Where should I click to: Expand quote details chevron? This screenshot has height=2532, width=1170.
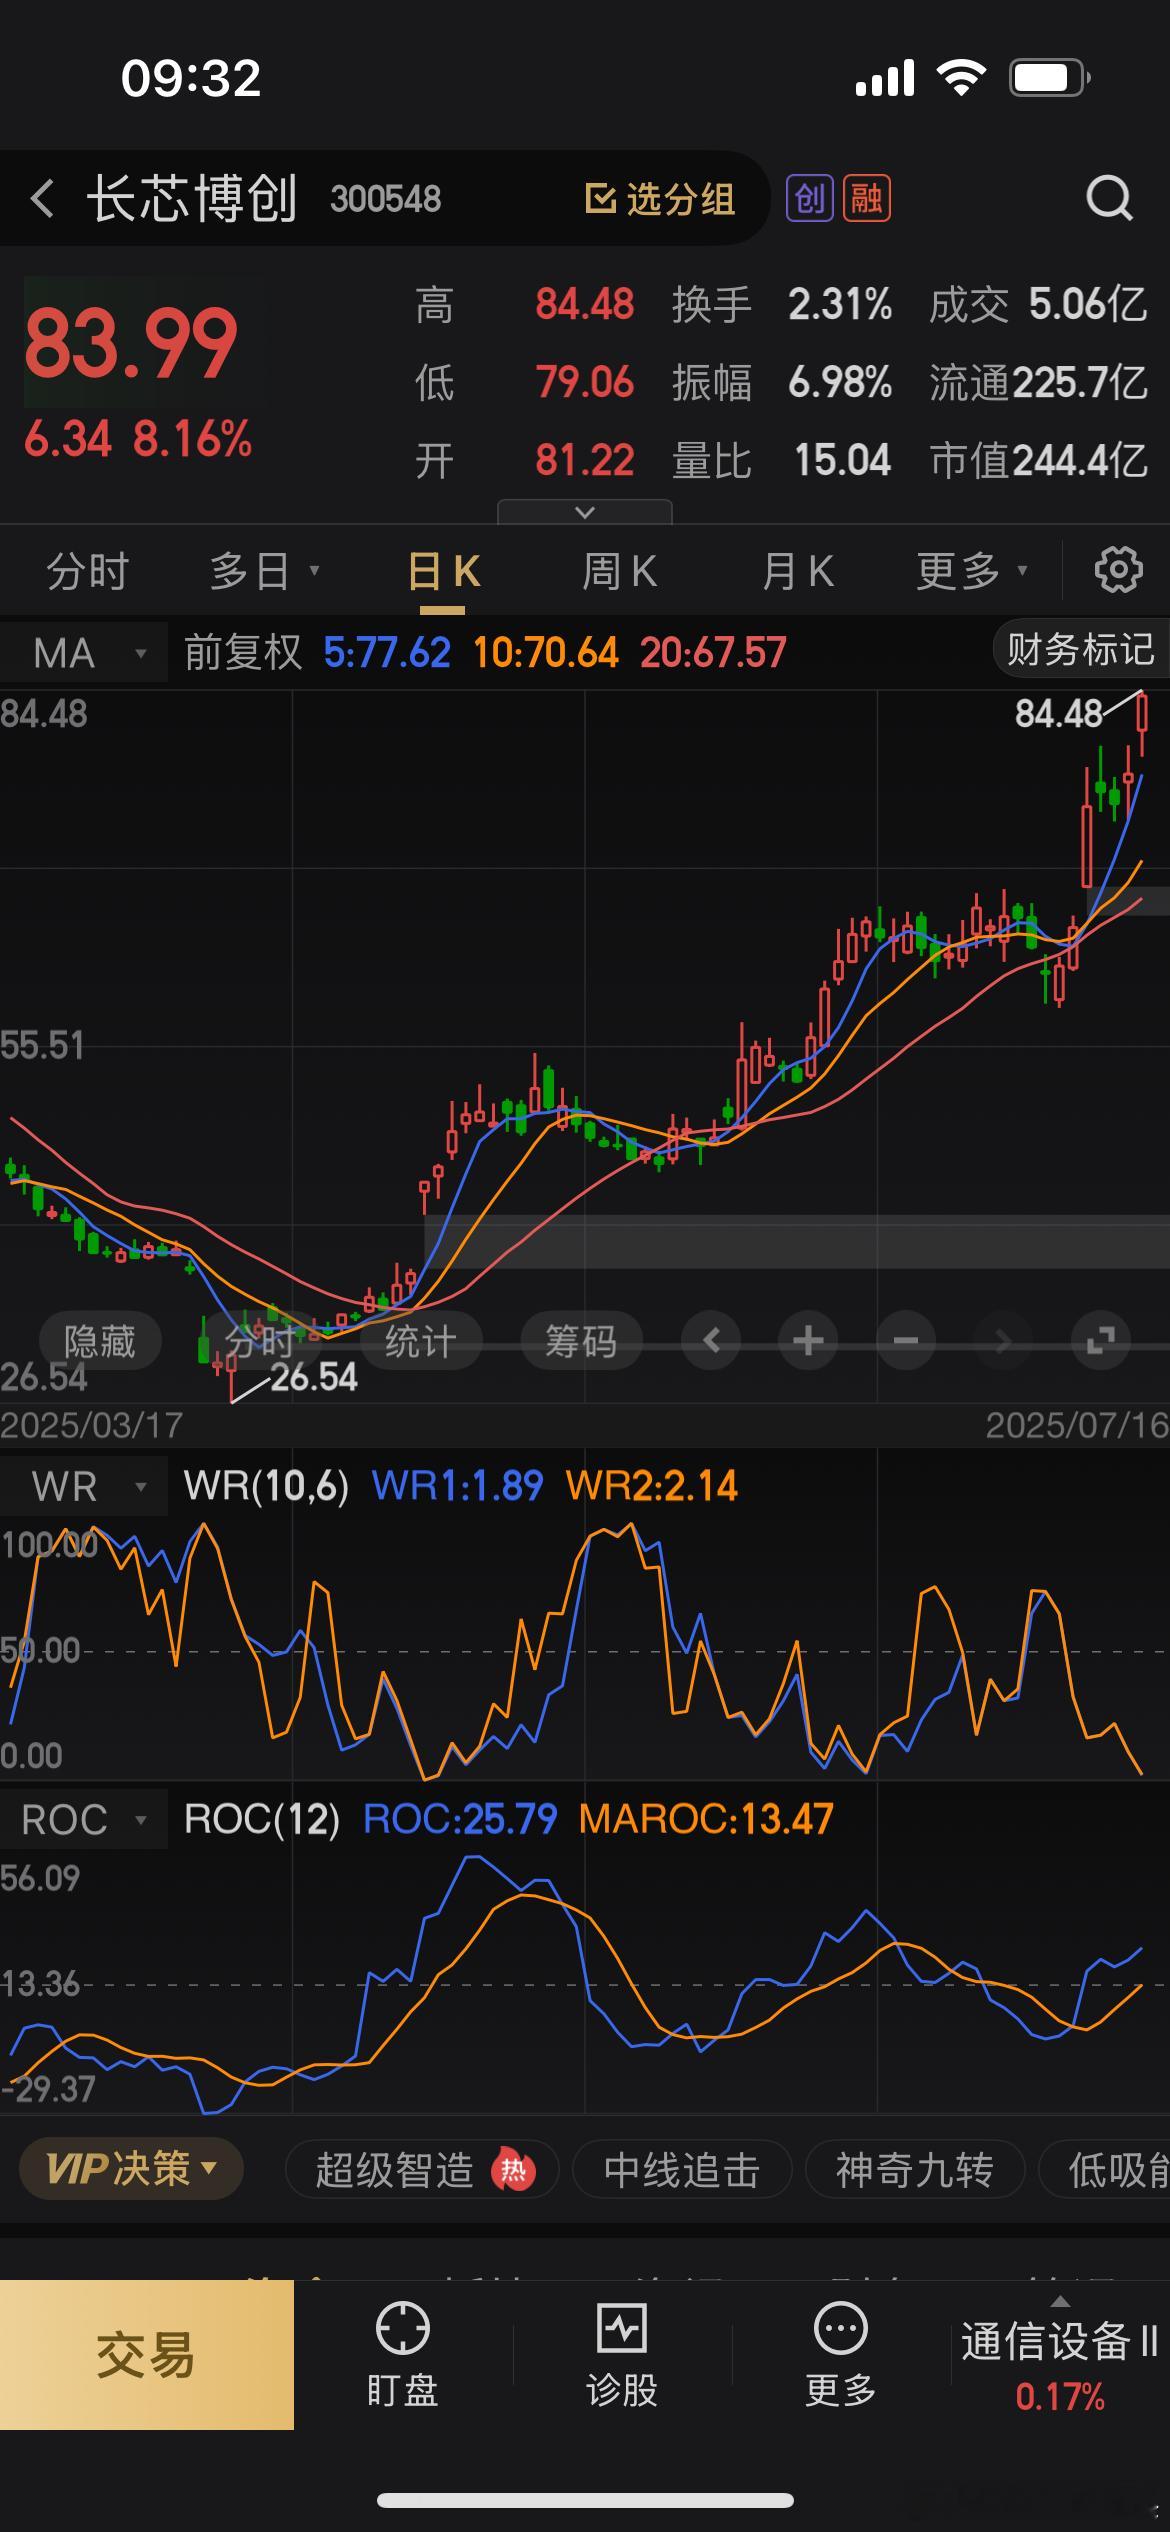585,512
